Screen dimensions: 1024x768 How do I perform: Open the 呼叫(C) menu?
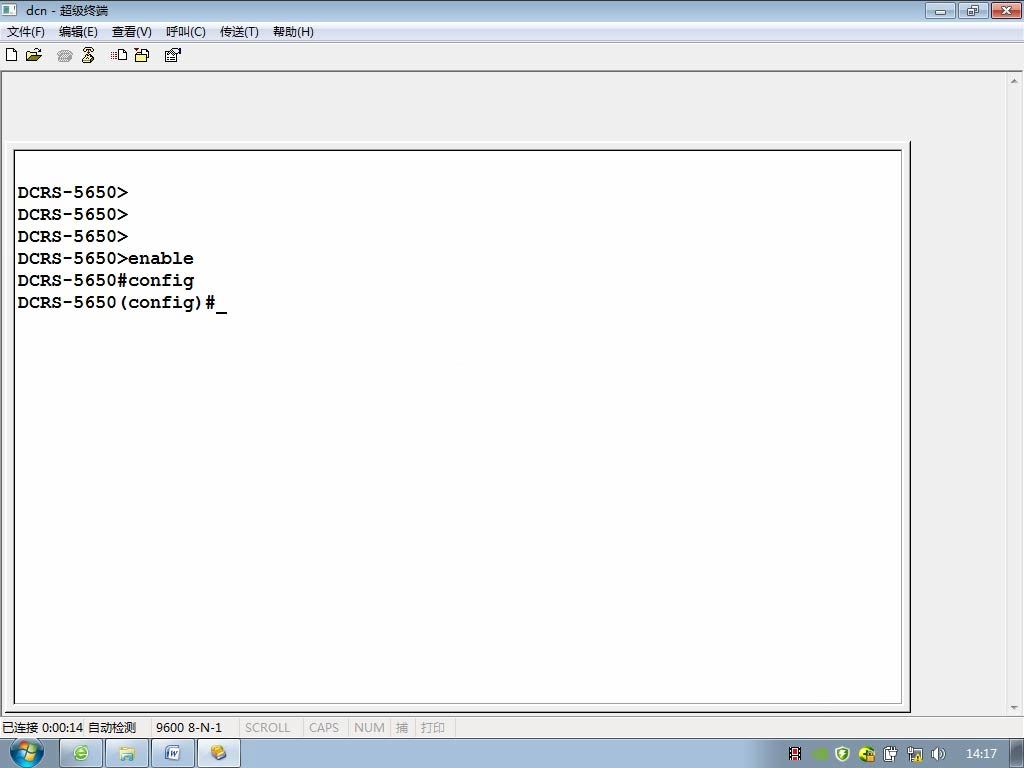tap(185, 32)
